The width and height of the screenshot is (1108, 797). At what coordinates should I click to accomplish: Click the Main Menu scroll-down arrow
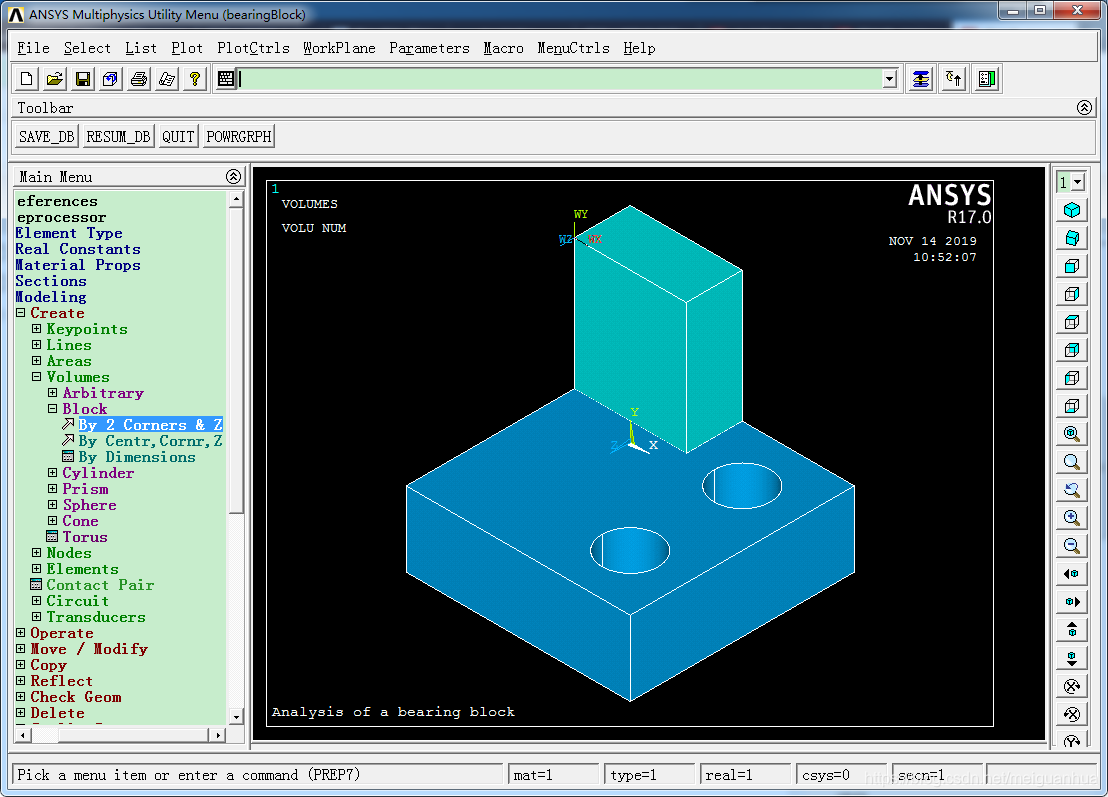(x=236, y=716)
